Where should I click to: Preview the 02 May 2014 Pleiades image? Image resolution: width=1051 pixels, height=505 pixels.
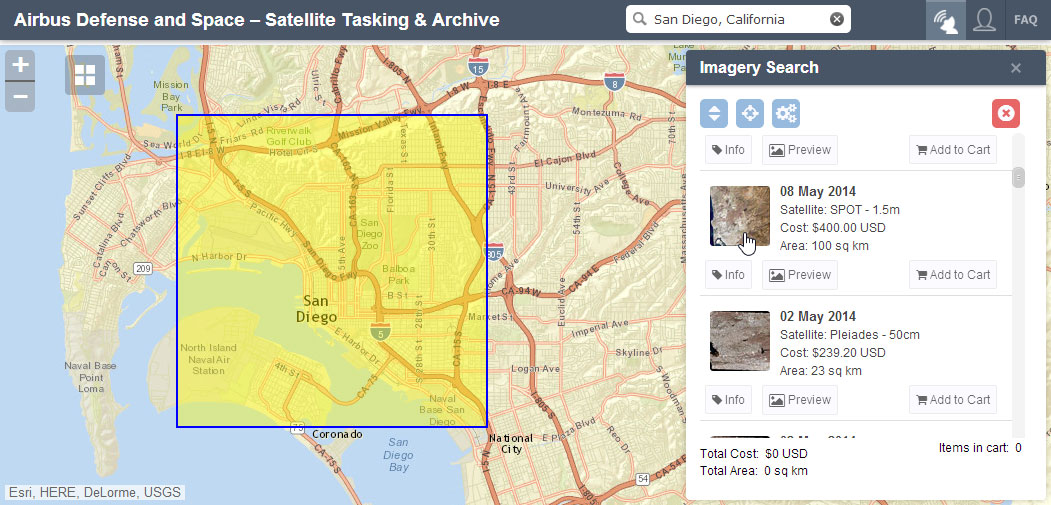pos(800,400)
